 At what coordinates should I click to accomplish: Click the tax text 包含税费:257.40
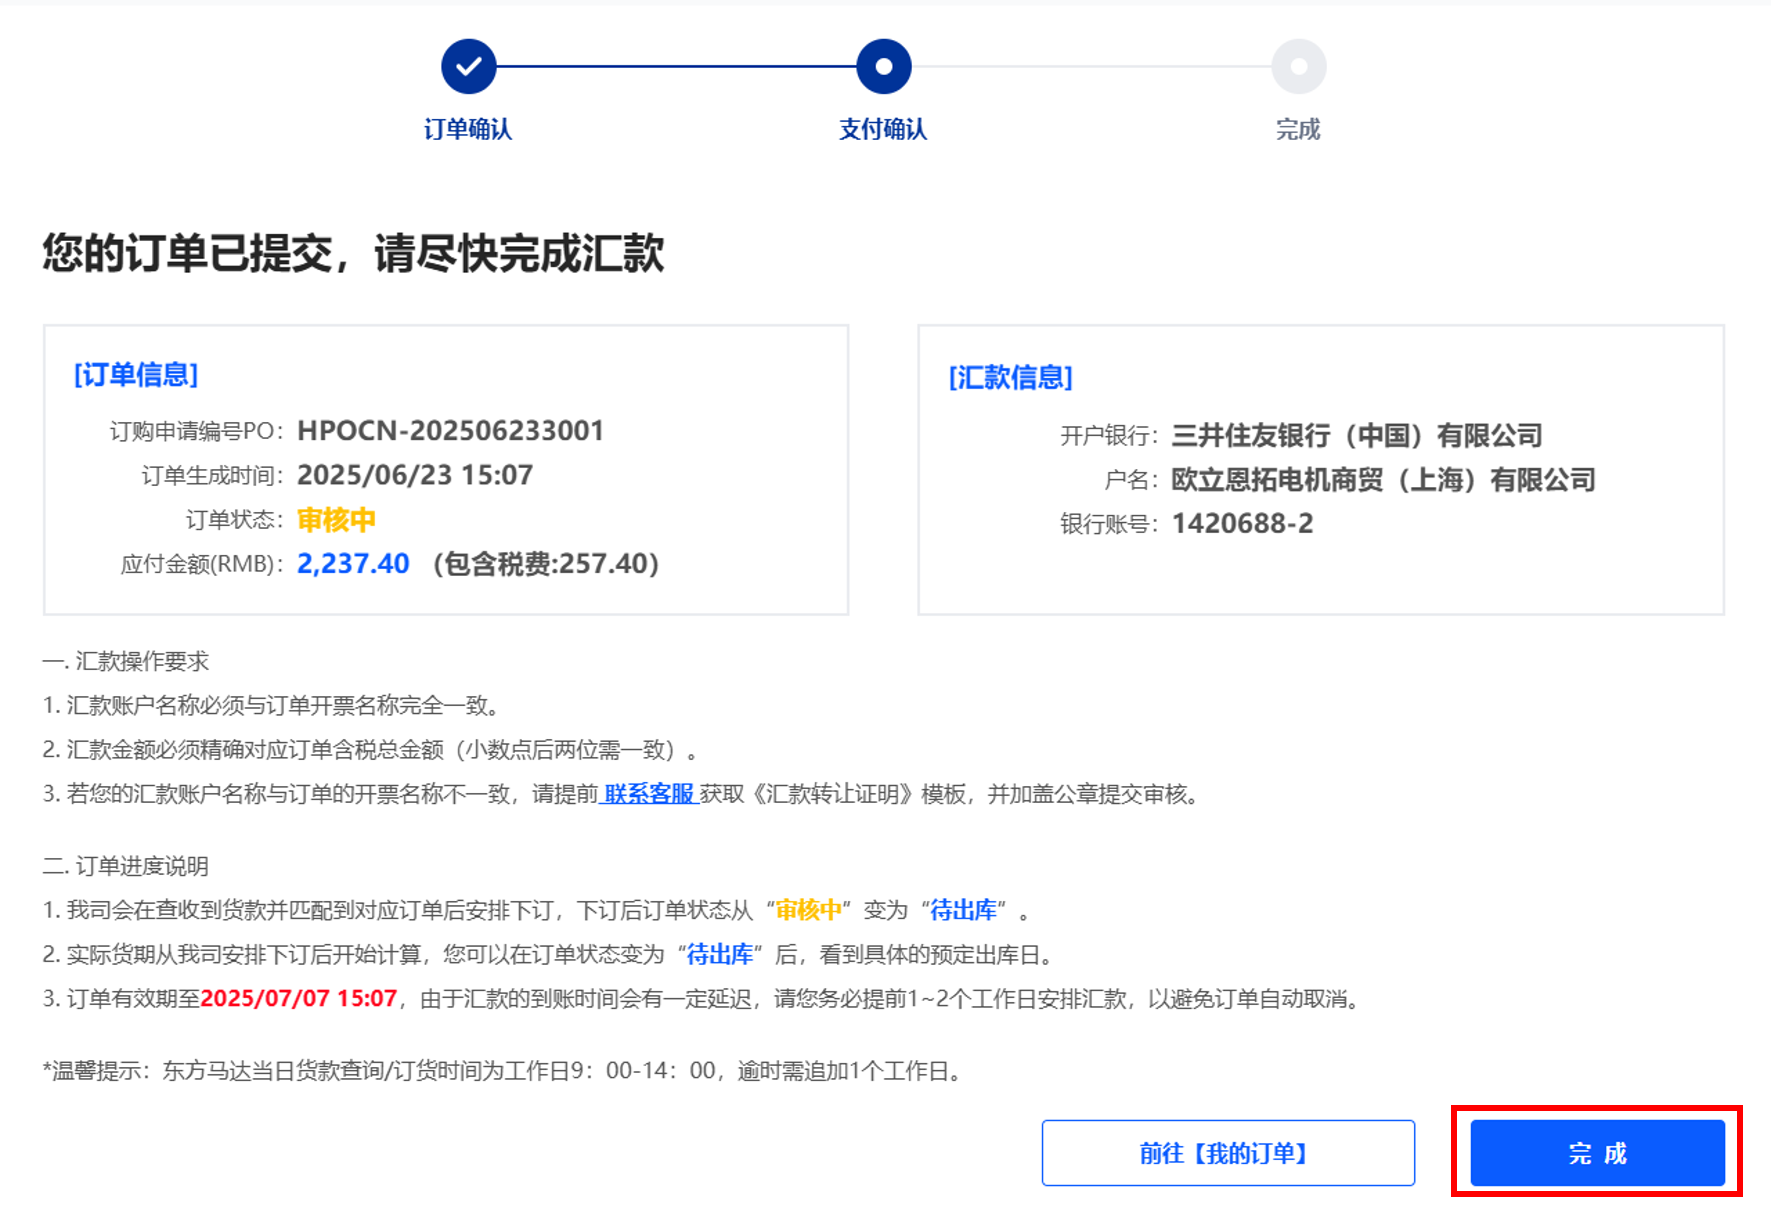pyautogui.click(x=546, y=564)
